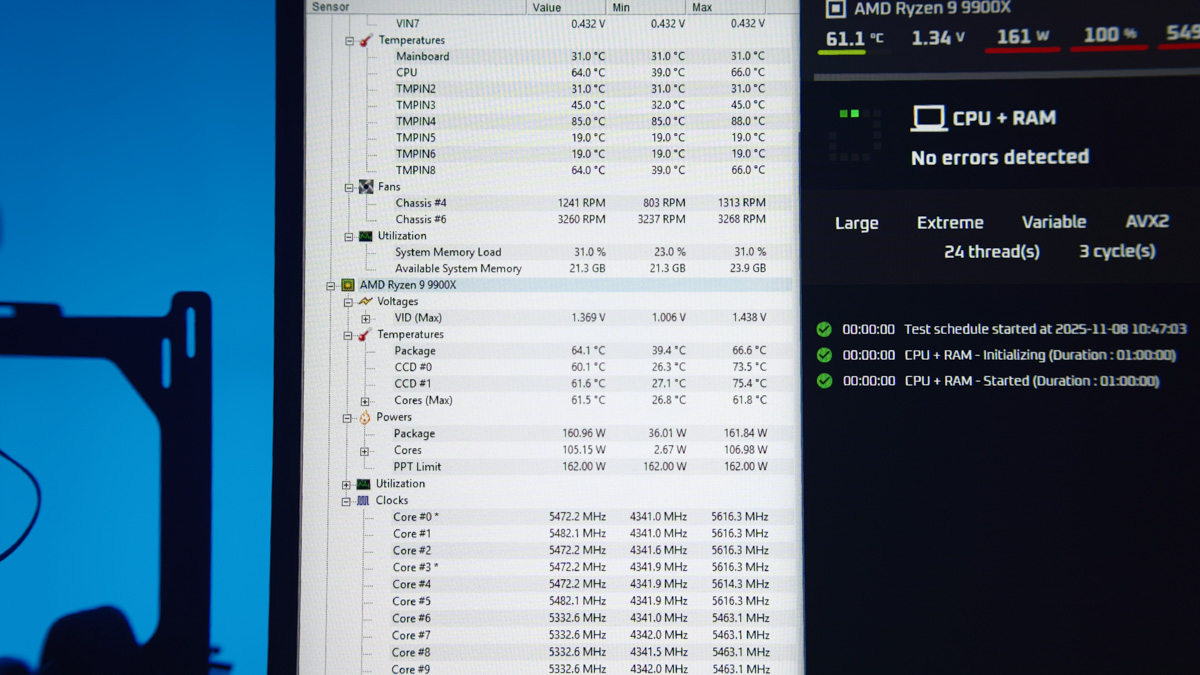Collapse the Voltages node under Ryzen 9 9900X
Screen dimensions: 1200x675
click(x=348, y=302)
